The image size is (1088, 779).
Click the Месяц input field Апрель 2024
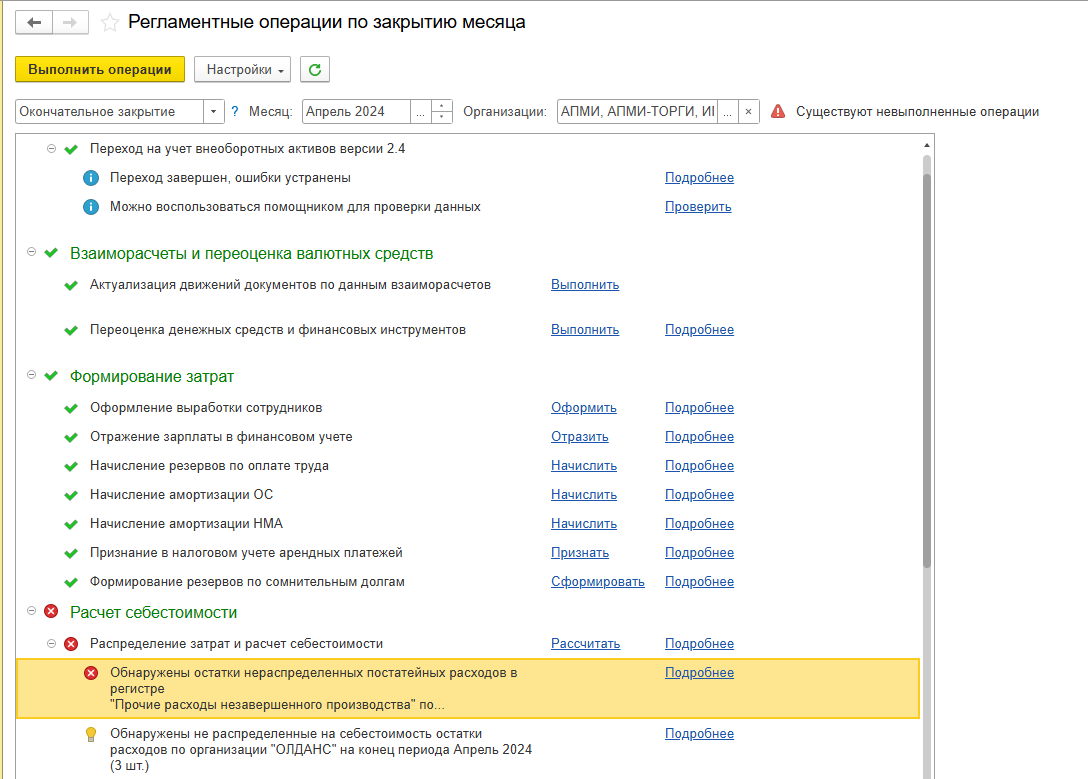[356, 111]
